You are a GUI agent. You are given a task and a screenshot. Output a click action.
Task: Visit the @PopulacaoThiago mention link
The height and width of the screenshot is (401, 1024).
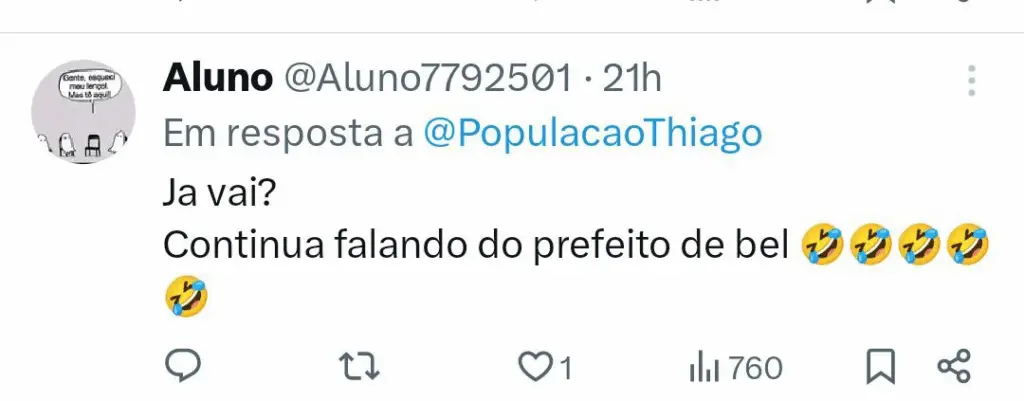click(x=593, y=134)
